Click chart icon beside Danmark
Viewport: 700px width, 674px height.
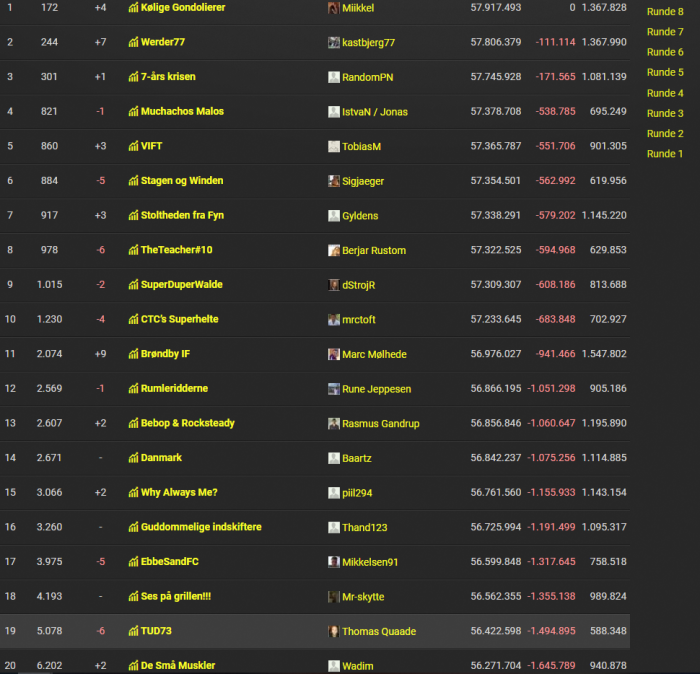(133, 458)
